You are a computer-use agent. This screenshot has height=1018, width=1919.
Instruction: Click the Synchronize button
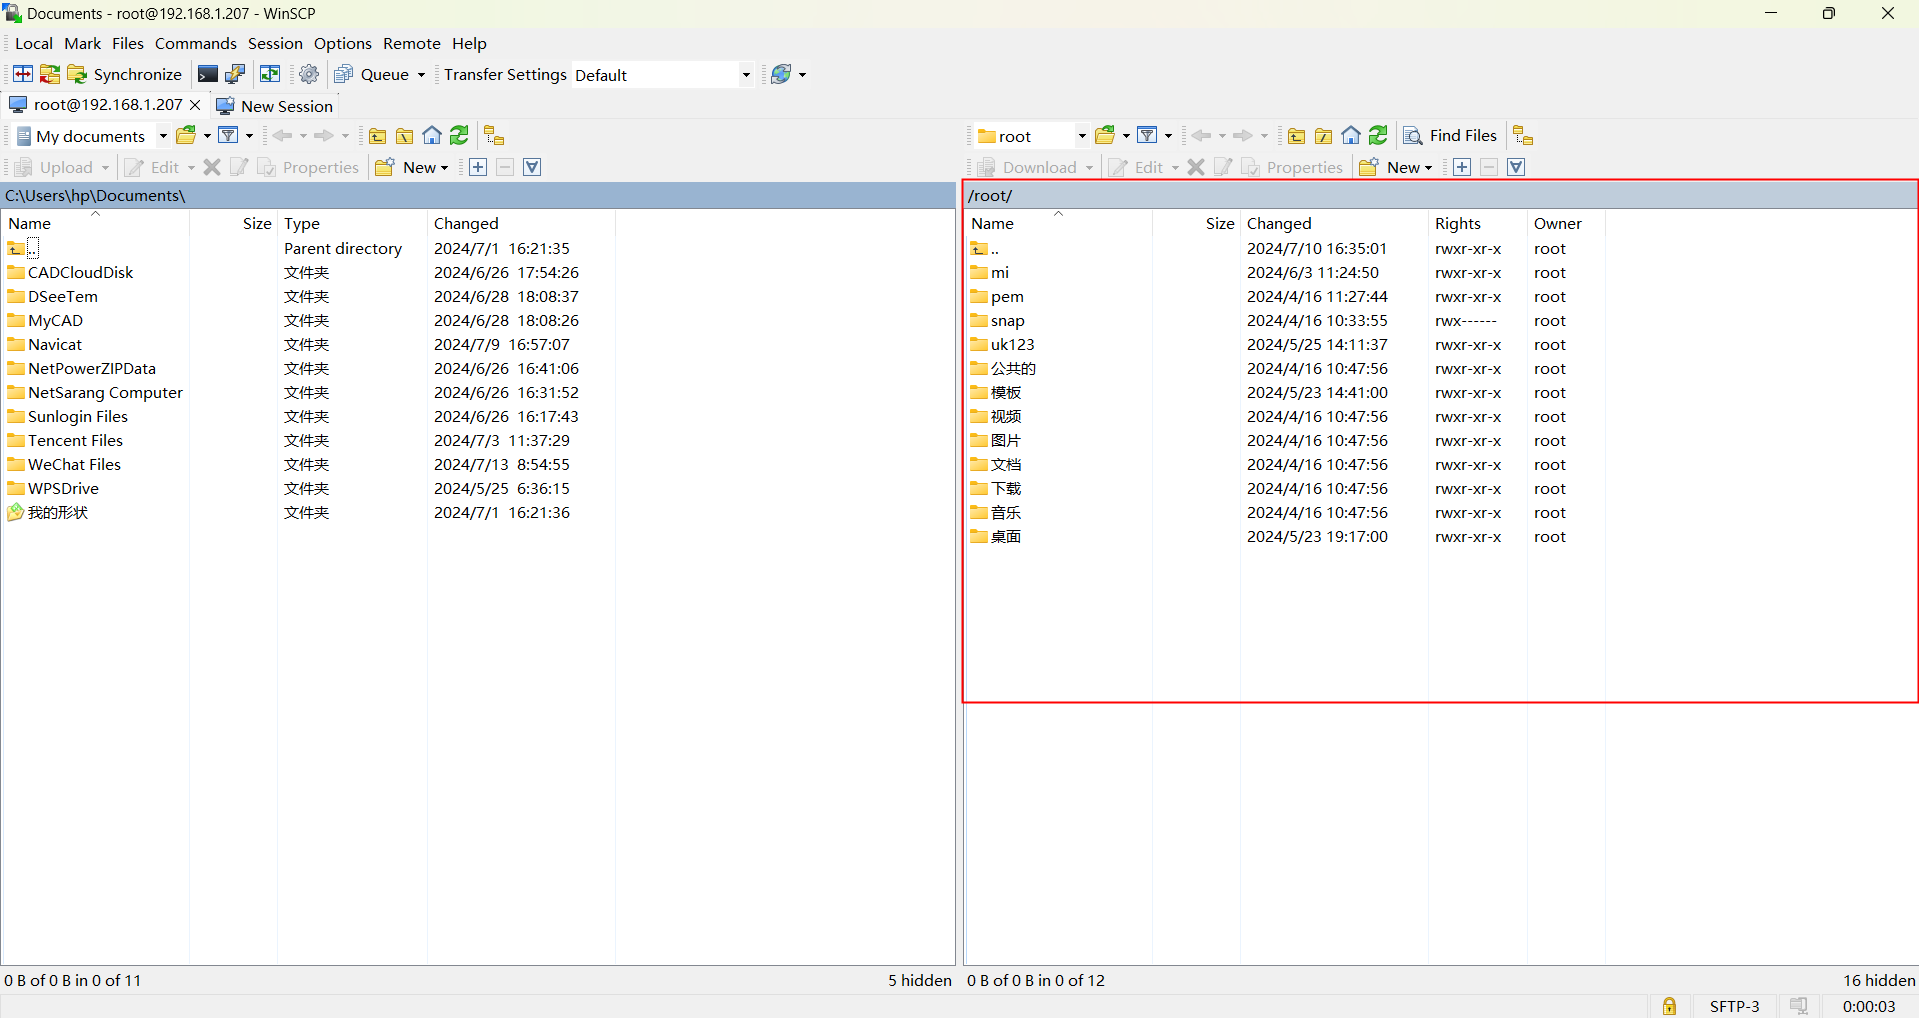click(x=124, y=74)
